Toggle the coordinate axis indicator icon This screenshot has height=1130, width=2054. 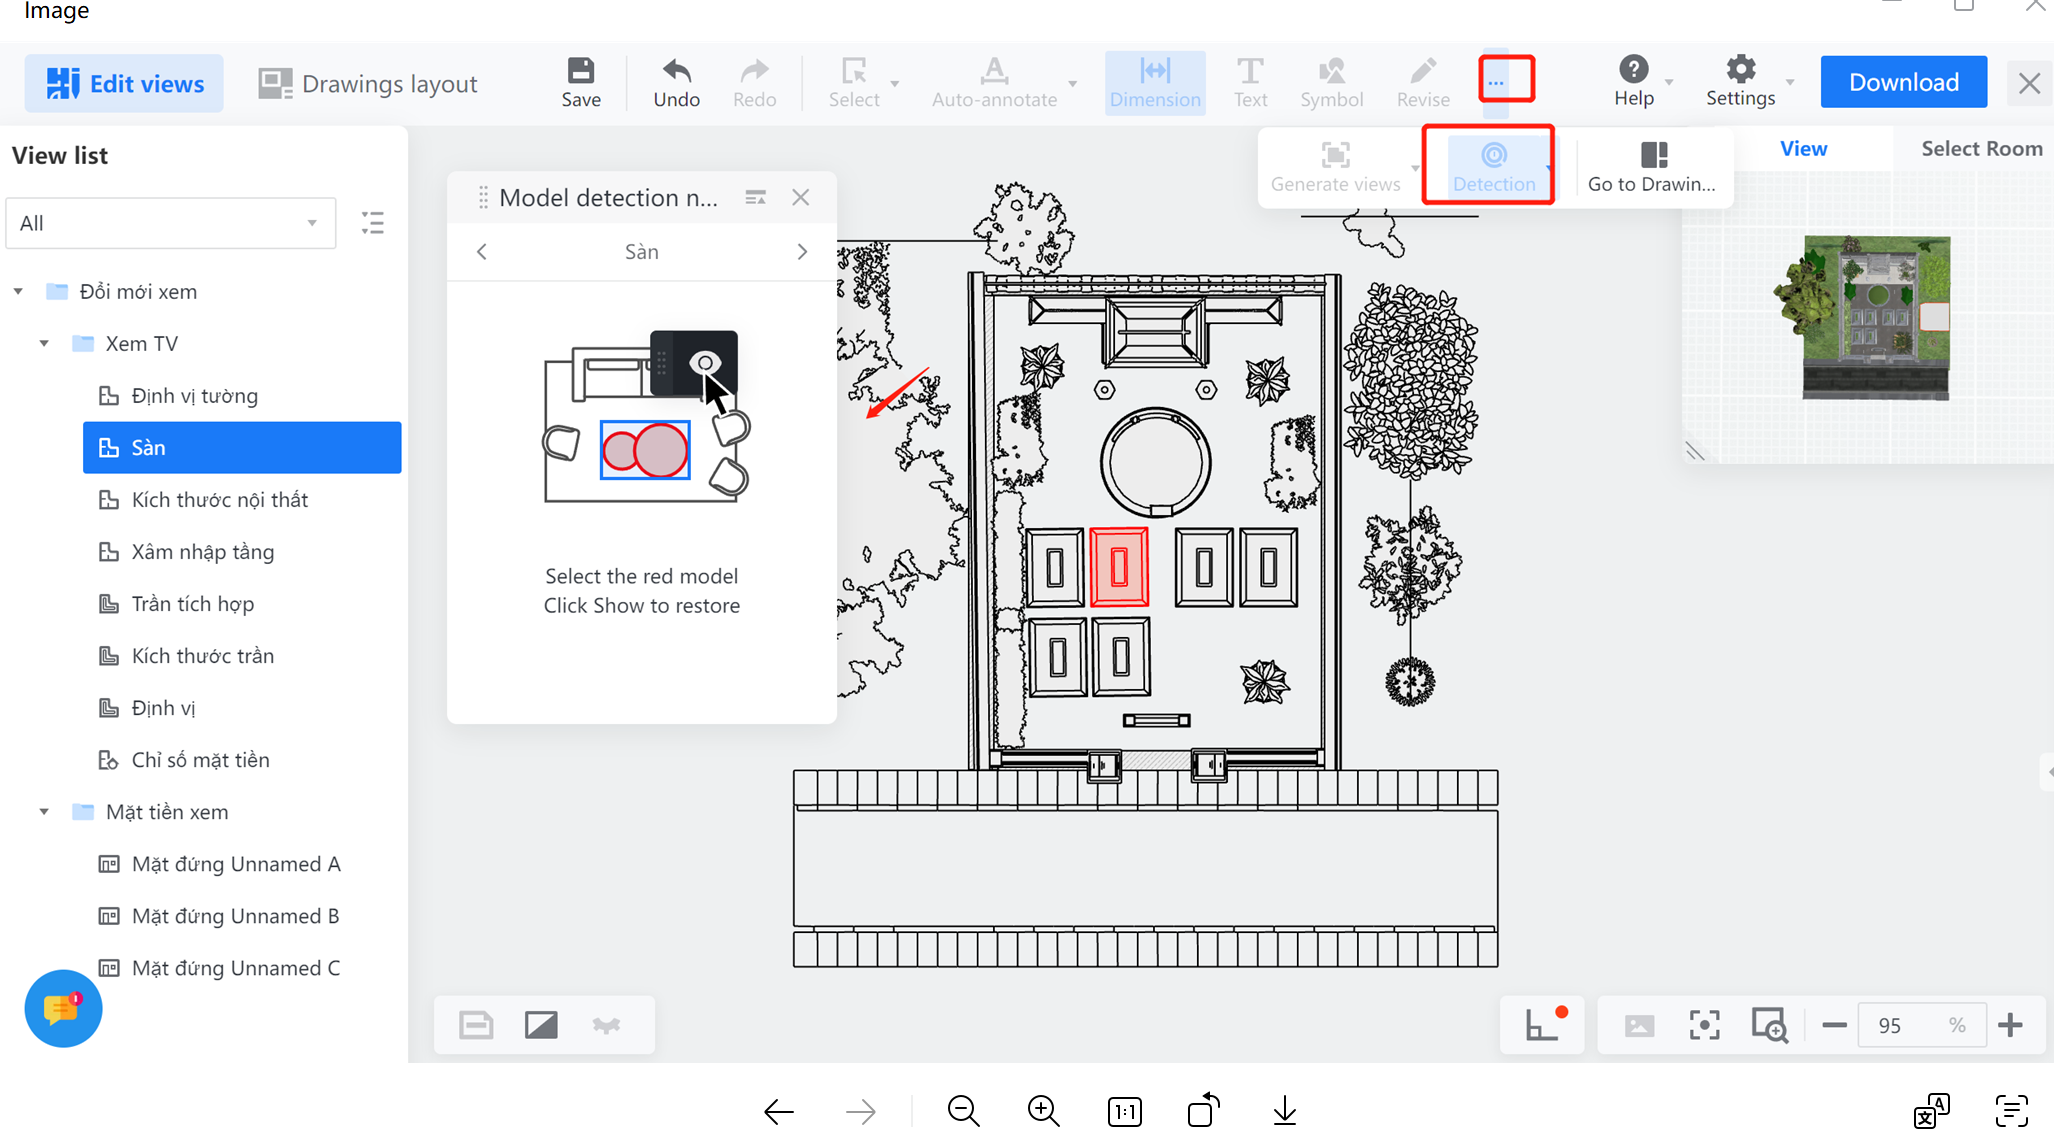tap(1541, 1025)
